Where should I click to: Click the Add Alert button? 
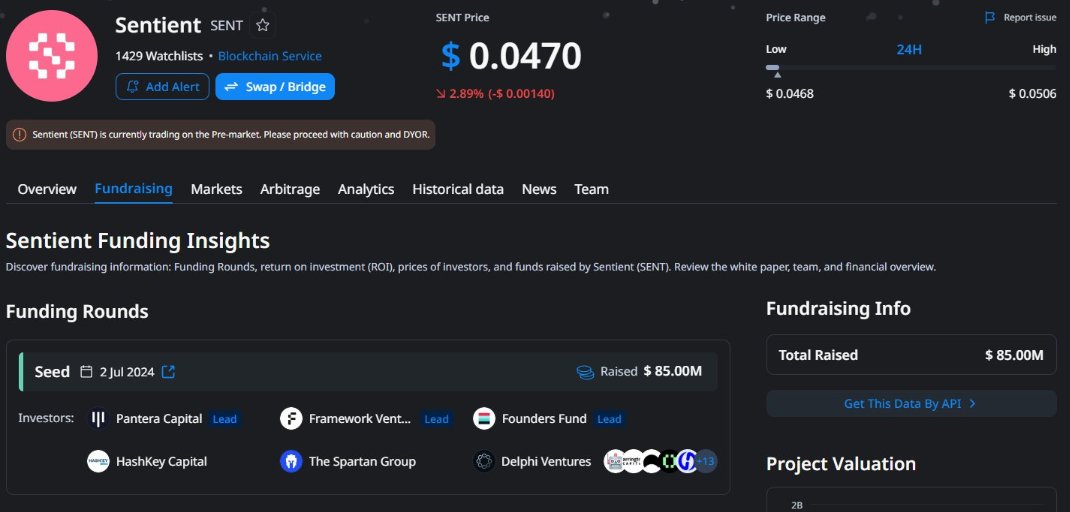(x=162, y=87)
